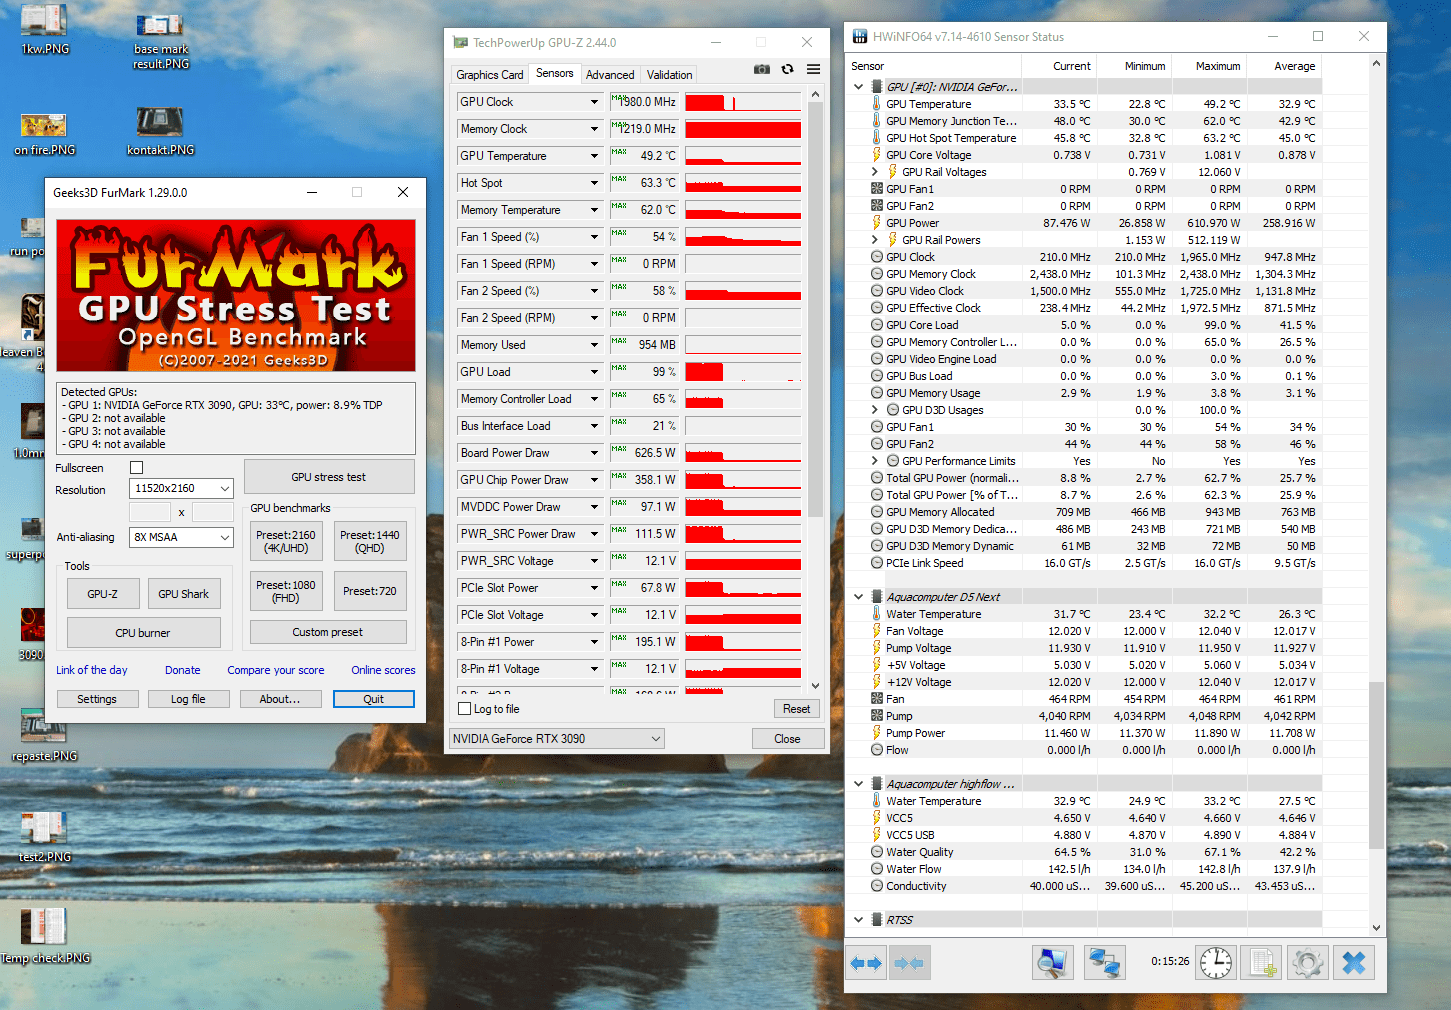Collapse Aquacomputer D5 Next group
The image size is (1451, 1010).
[858, 597]
